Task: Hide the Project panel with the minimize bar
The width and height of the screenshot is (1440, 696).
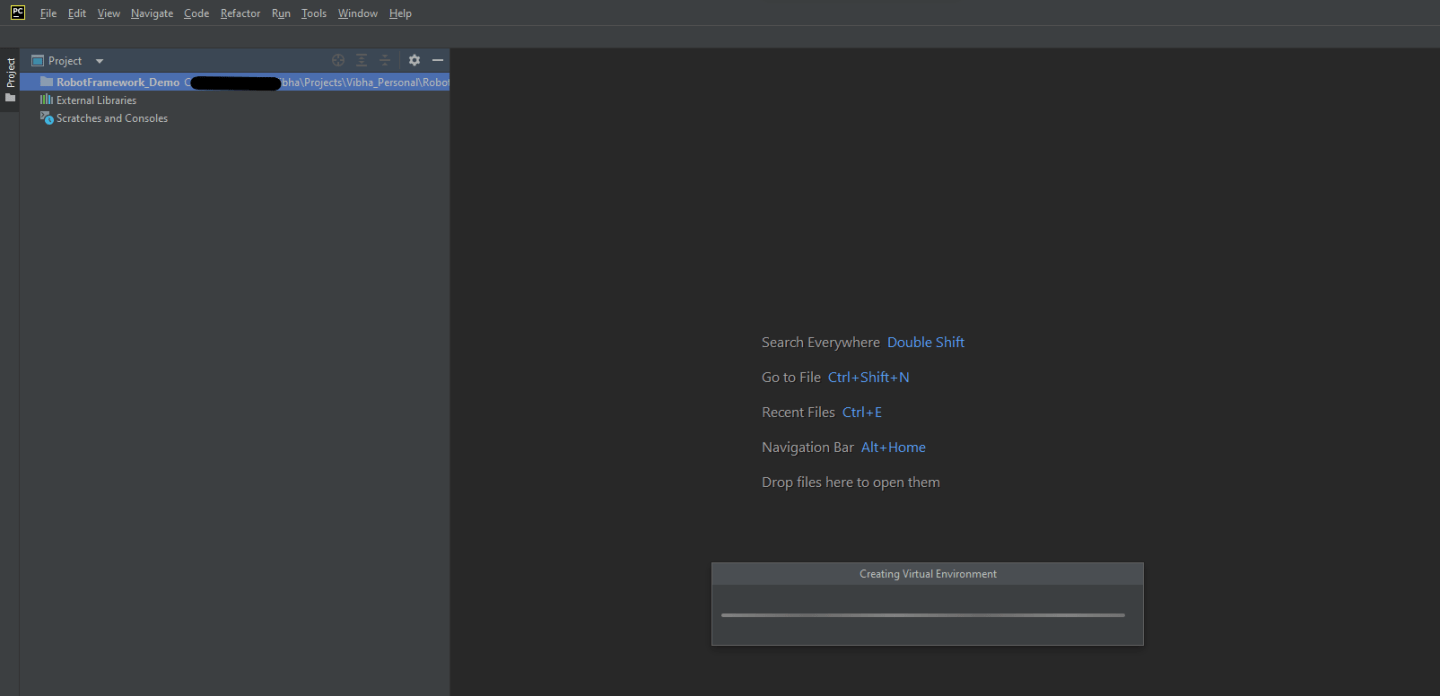Action: tap(437, 60)
